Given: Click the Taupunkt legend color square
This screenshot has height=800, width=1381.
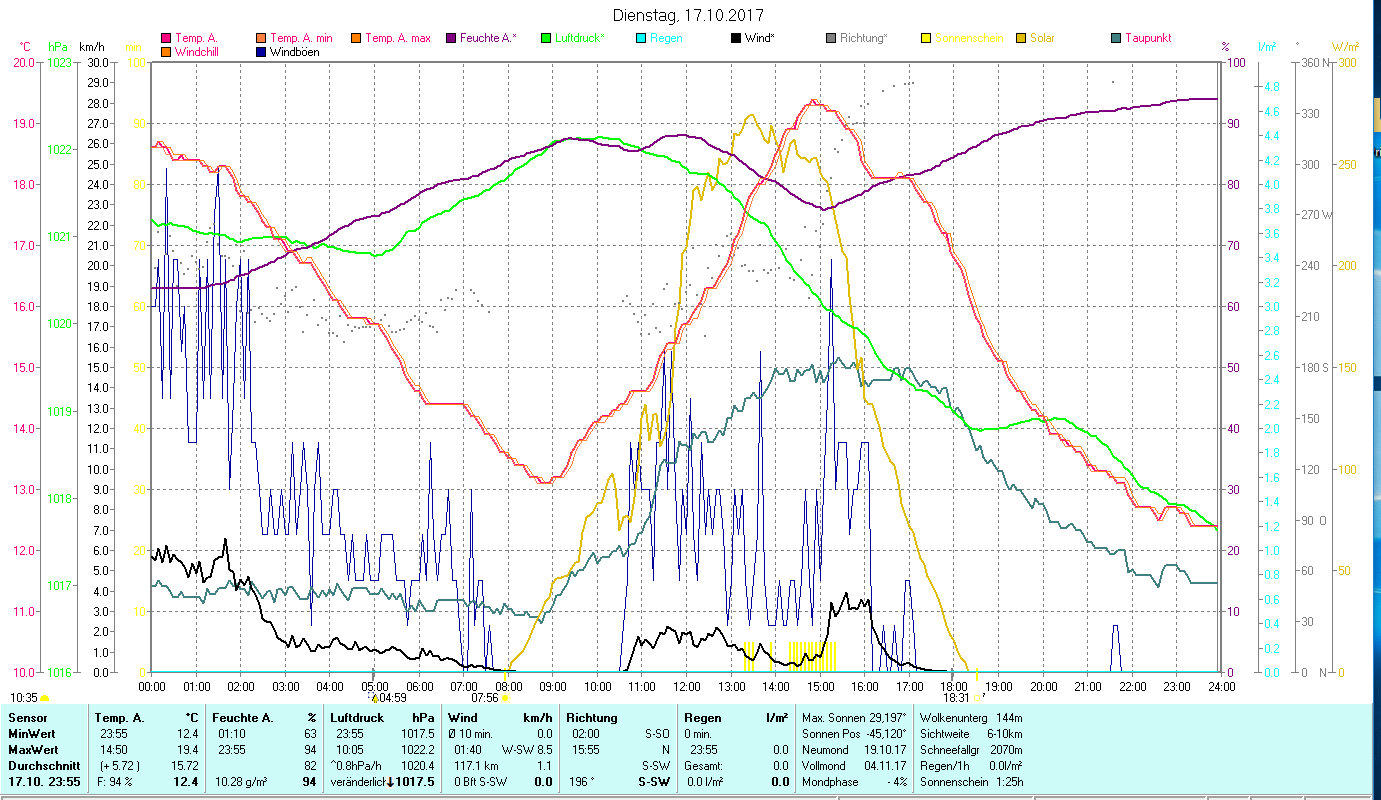Looking at the screenshot, I should 1115,38.
